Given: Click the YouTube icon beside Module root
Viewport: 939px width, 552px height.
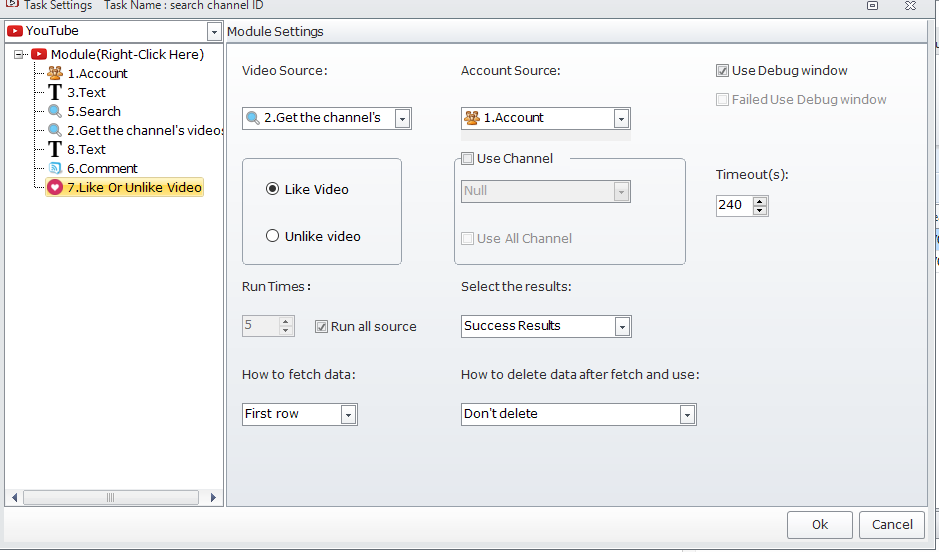Looking at the screenshot, I should (x=39, y=54).
